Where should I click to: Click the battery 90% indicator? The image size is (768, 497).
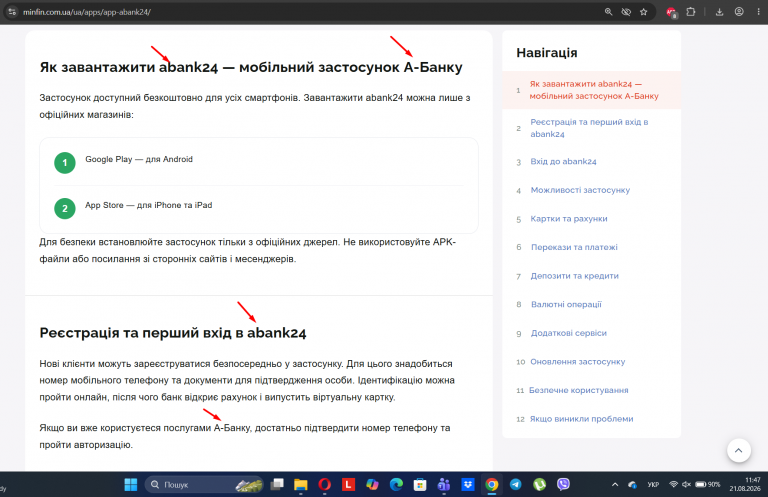(708, 484)
